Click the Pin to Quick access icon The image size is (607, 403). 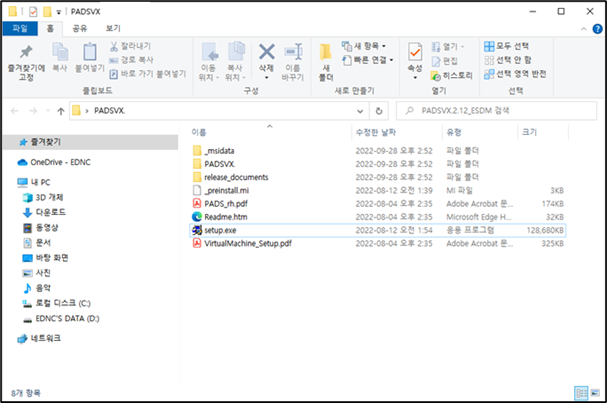pyautogui.click(x=26, y=52)
